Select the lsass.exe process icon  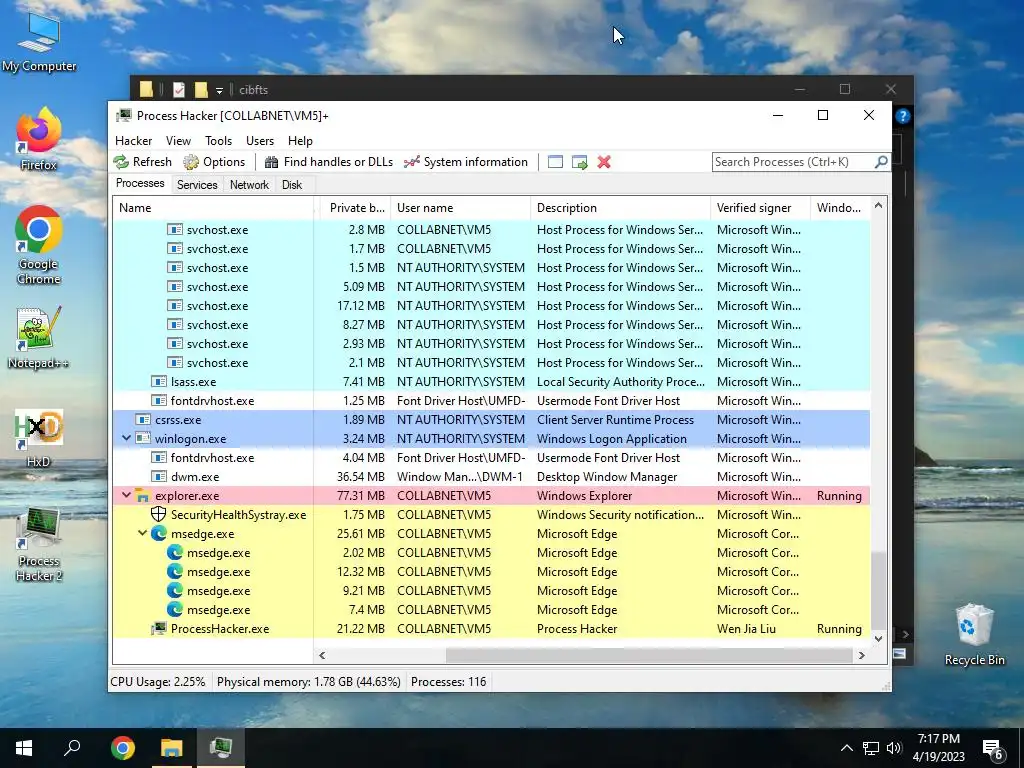(159, 381)
